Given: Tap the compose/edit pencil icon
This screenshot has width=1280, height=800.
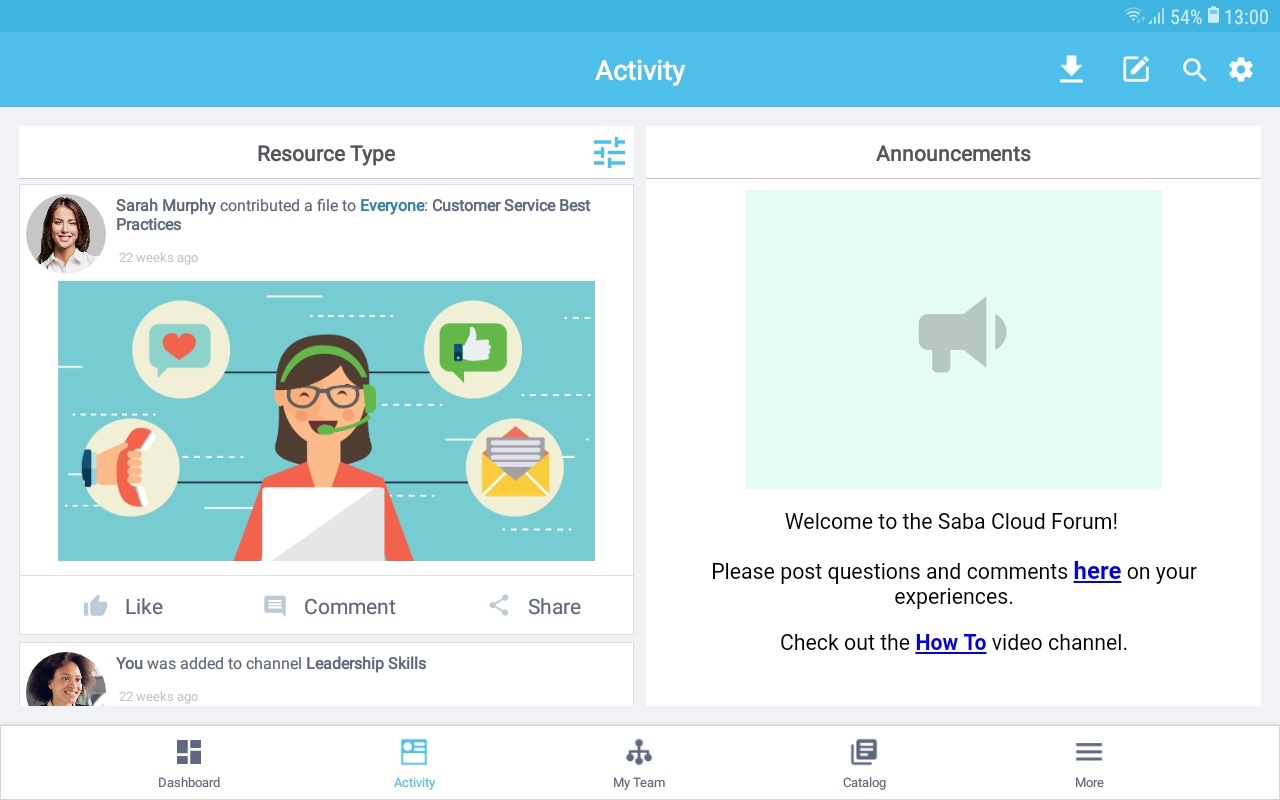Looking at the screenshot, I should [1135, 69].
